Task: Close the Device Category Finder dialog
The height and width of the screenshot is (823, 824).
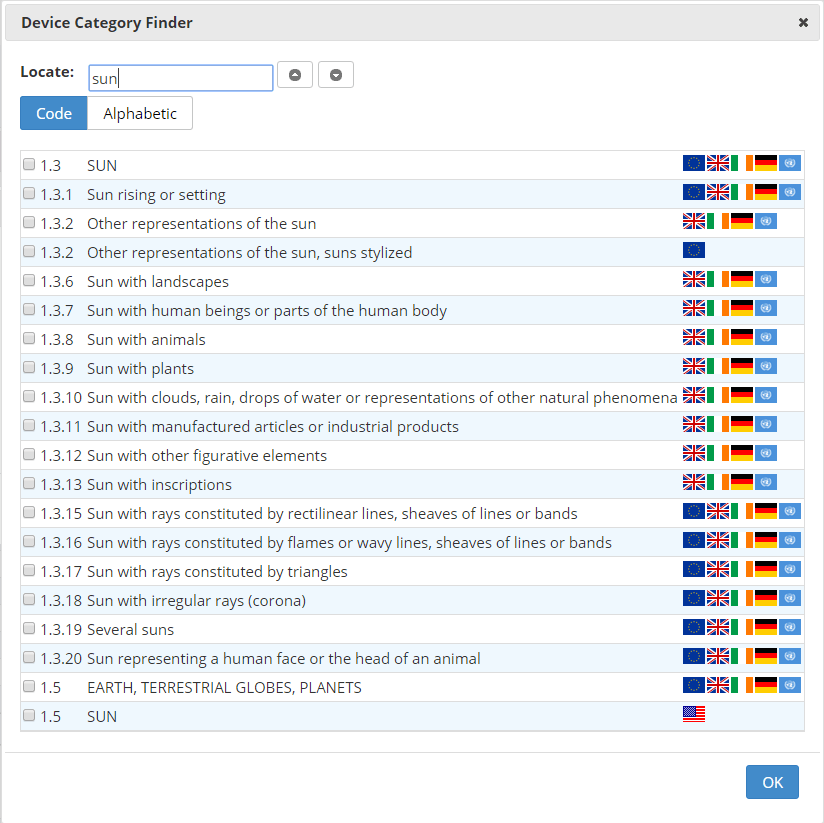Action: click(x=803, y=22)
